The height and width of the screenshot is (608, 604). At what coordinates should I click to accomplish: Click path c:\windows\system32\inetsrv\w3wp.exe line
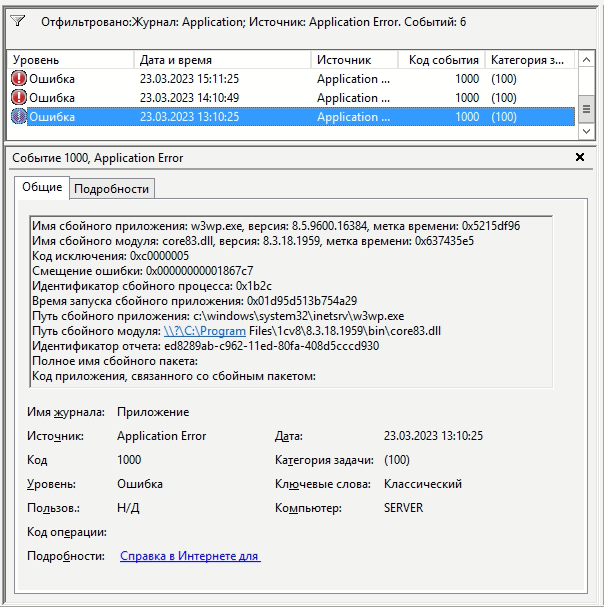tap(218, 316)
